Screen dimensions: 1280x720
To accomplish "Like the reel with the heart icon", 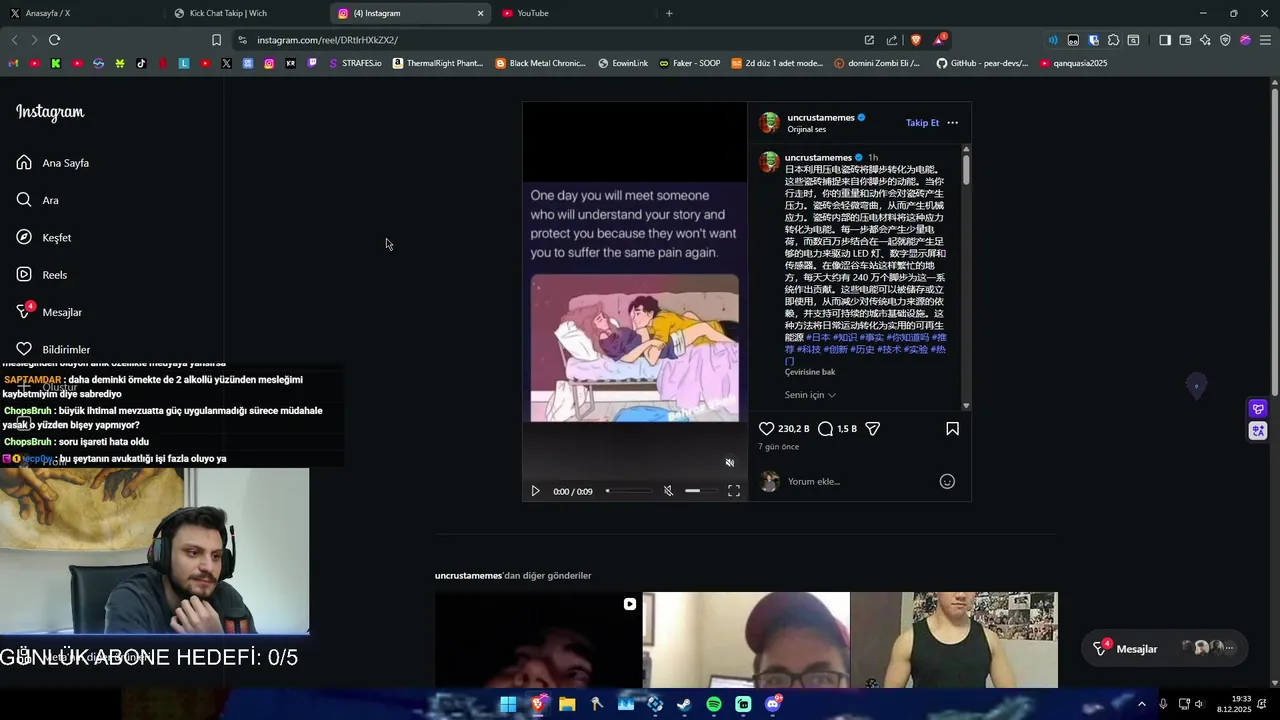I will pos(766,428).
